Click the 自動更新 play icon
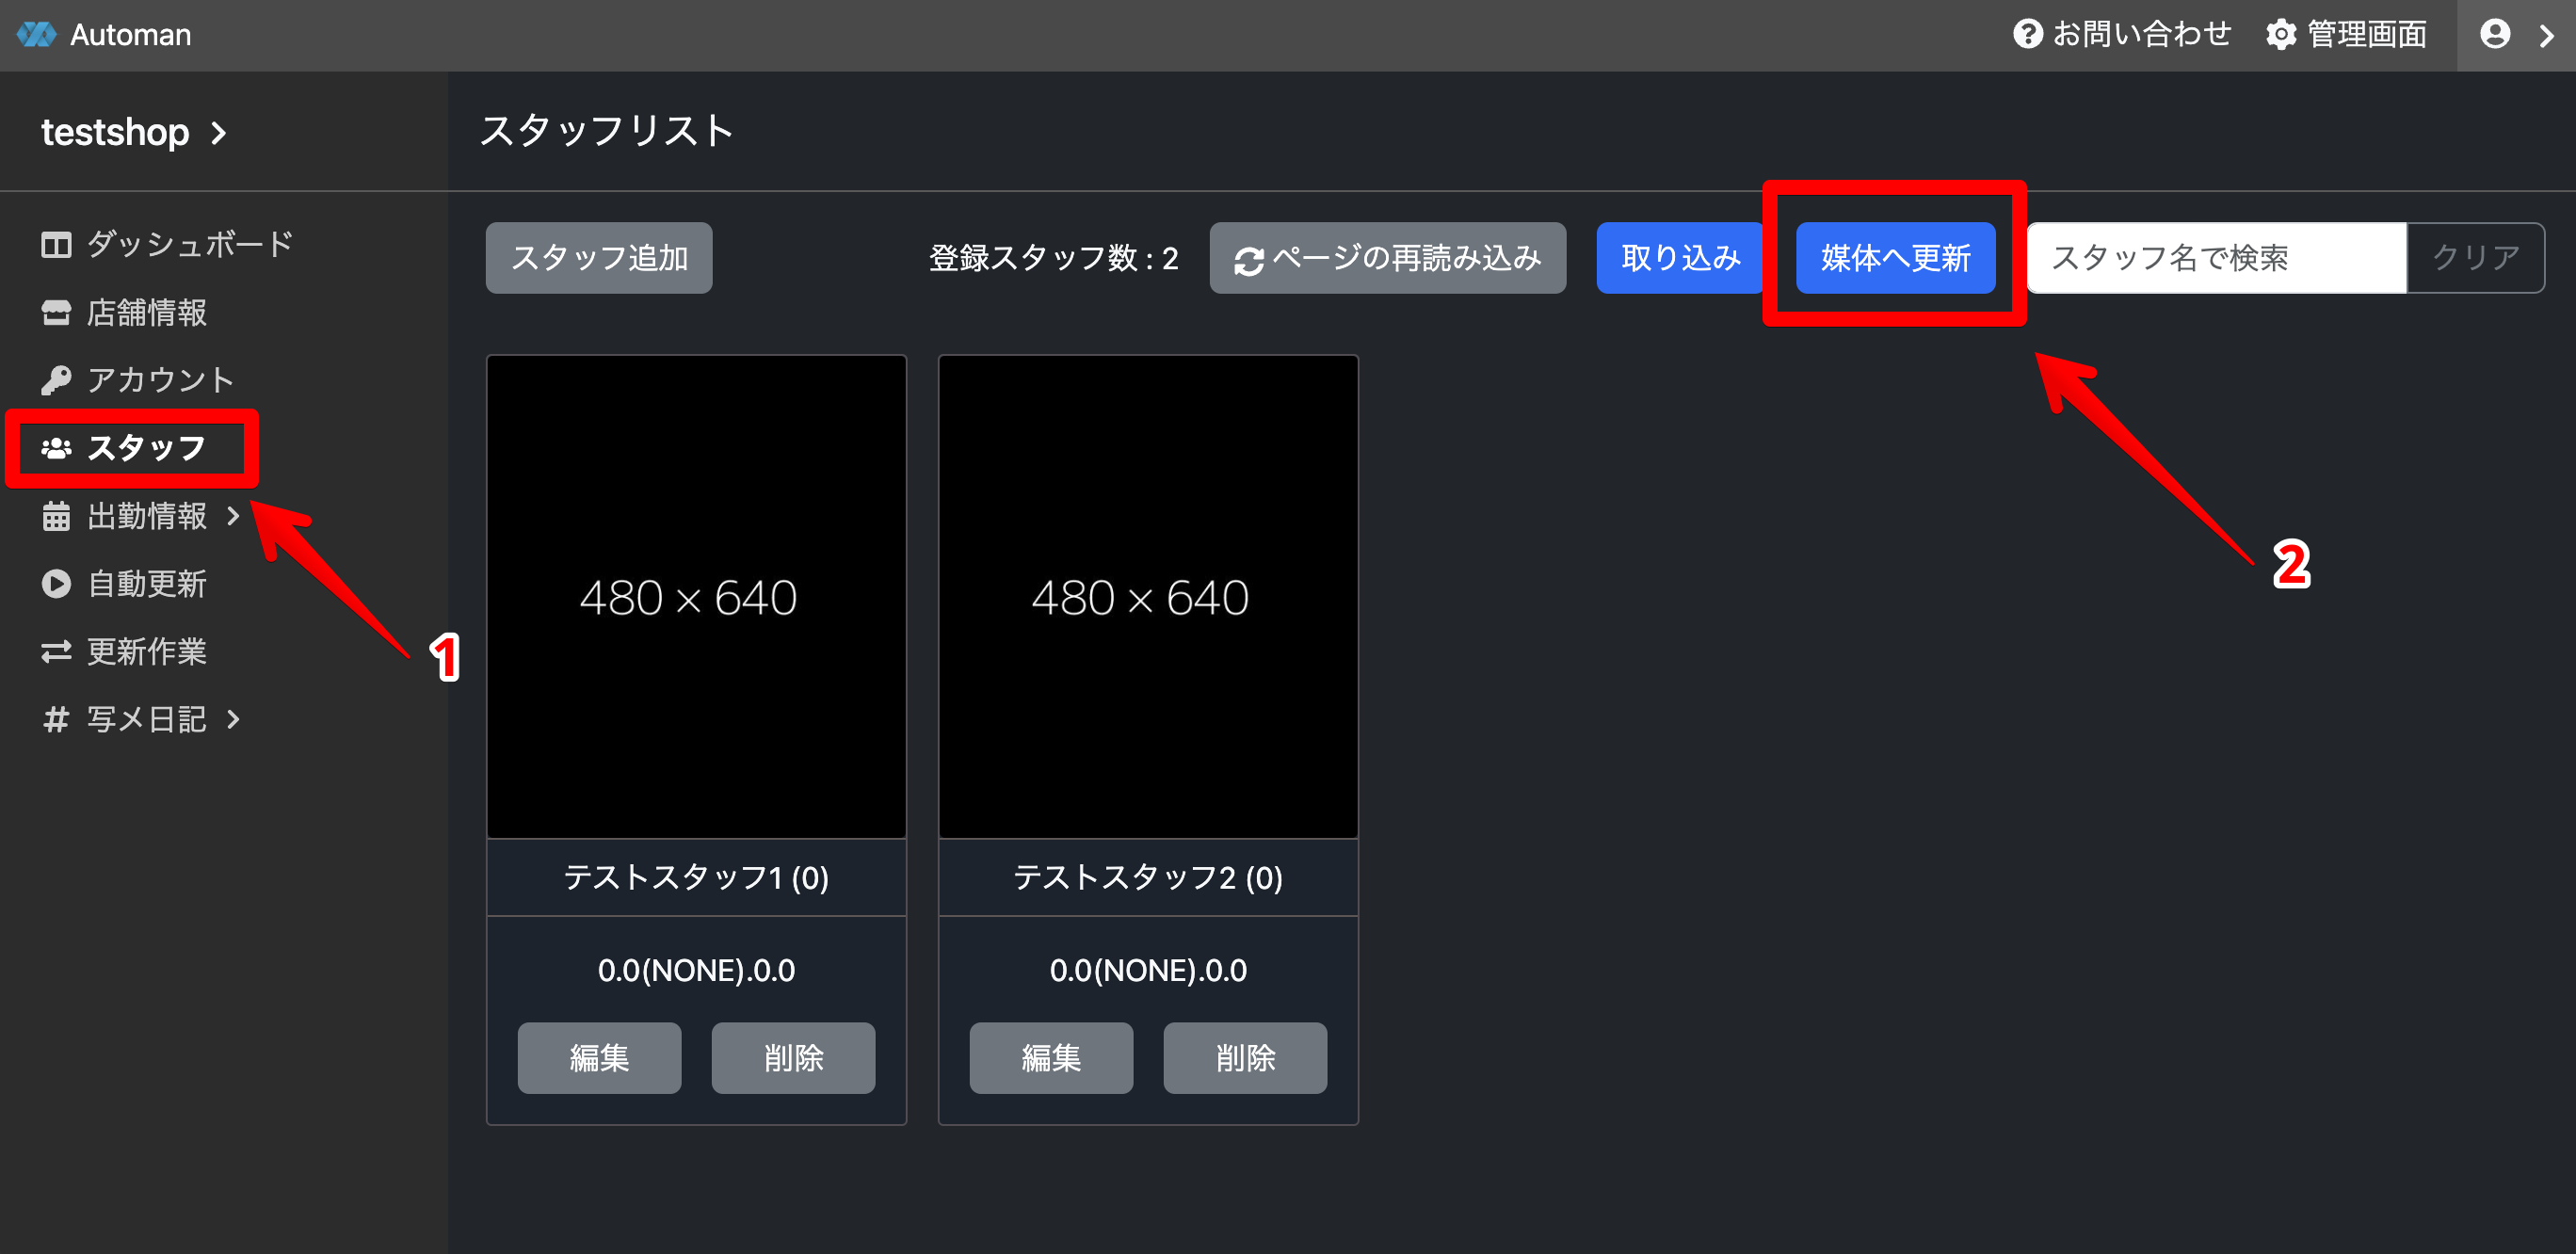This screenshot has height=1254, width=2576. 56,584
